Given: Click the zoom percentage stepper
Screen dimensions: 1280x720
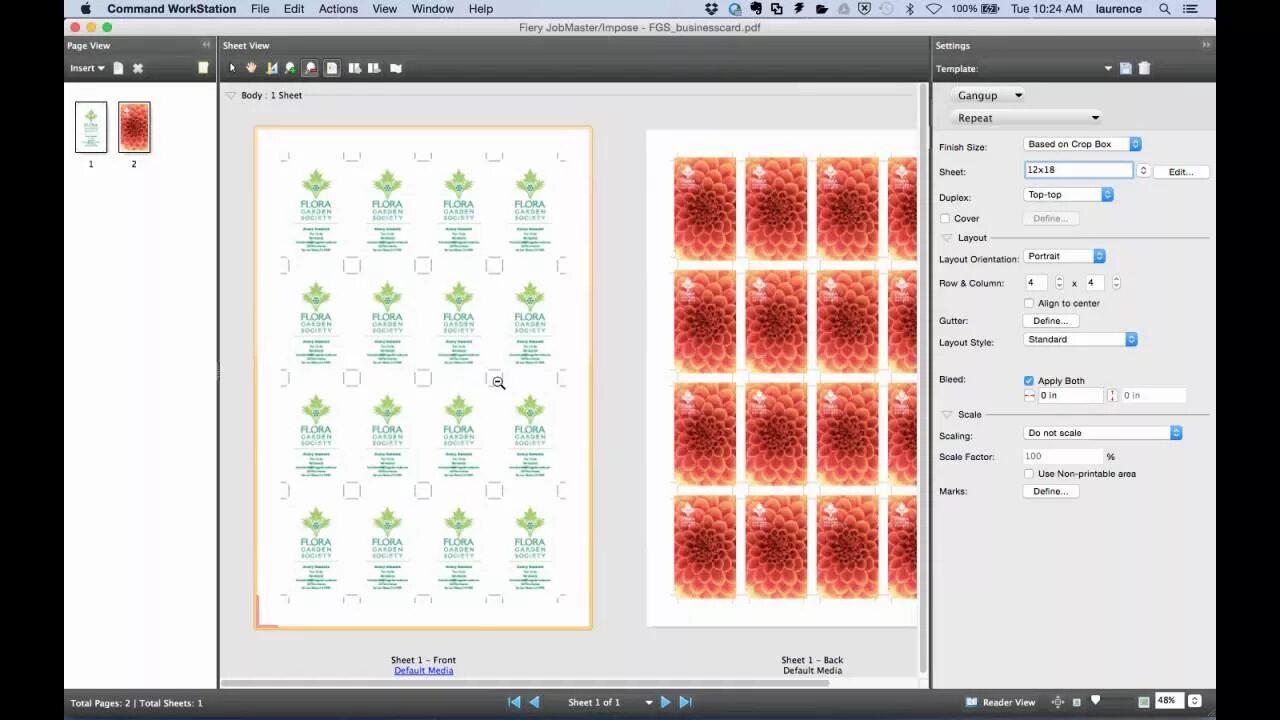Looking at the screenshot, I should (x=1194, y=701).
